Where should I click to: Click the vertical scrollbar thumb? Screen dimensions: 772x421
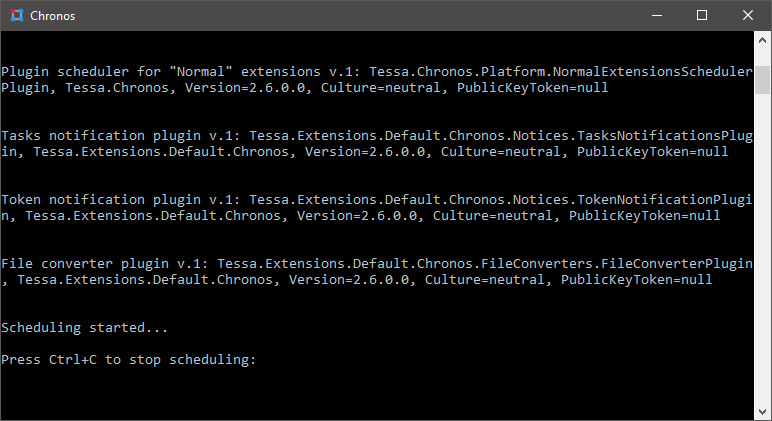763,80
